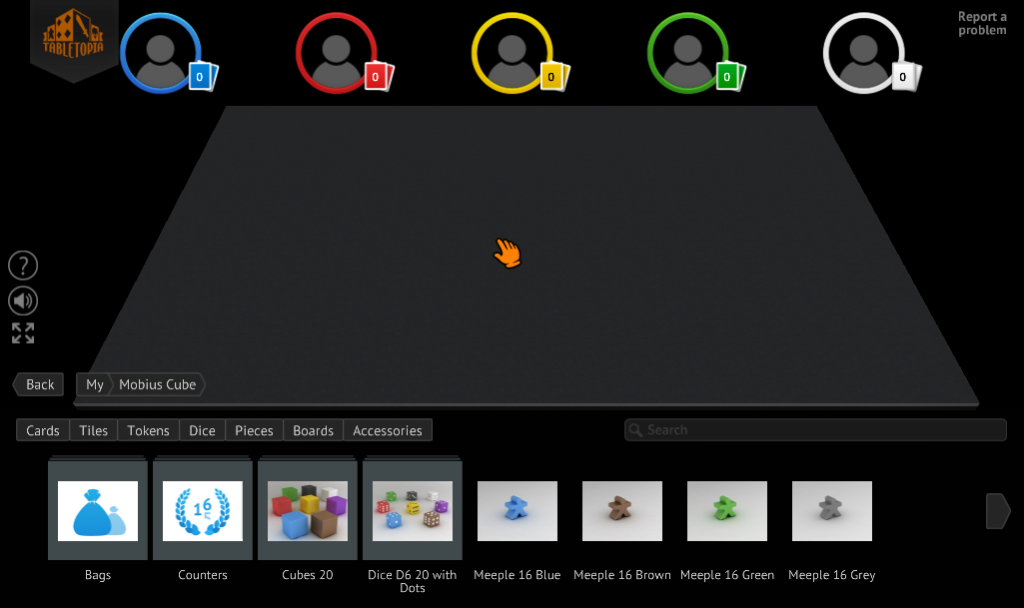Switch to the Dice category tab

click(202, 430)
